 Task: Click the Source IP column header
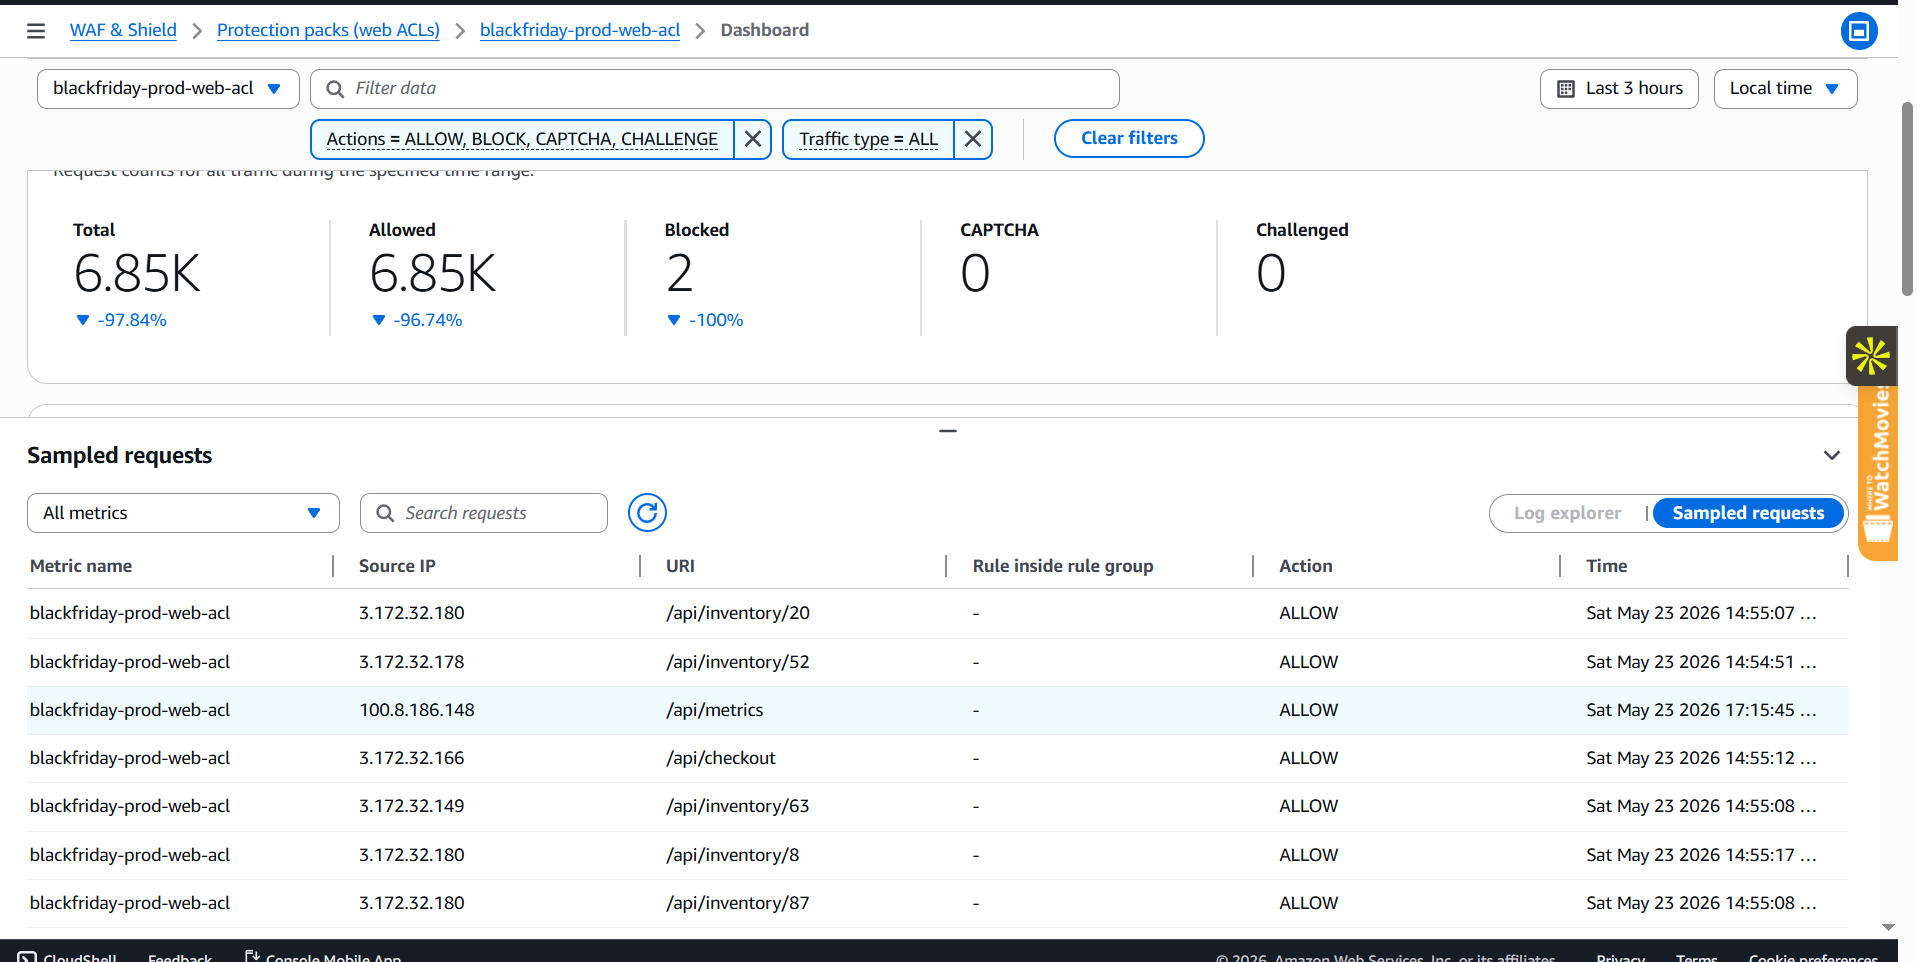pyautogui.click(x=397, y=566)
